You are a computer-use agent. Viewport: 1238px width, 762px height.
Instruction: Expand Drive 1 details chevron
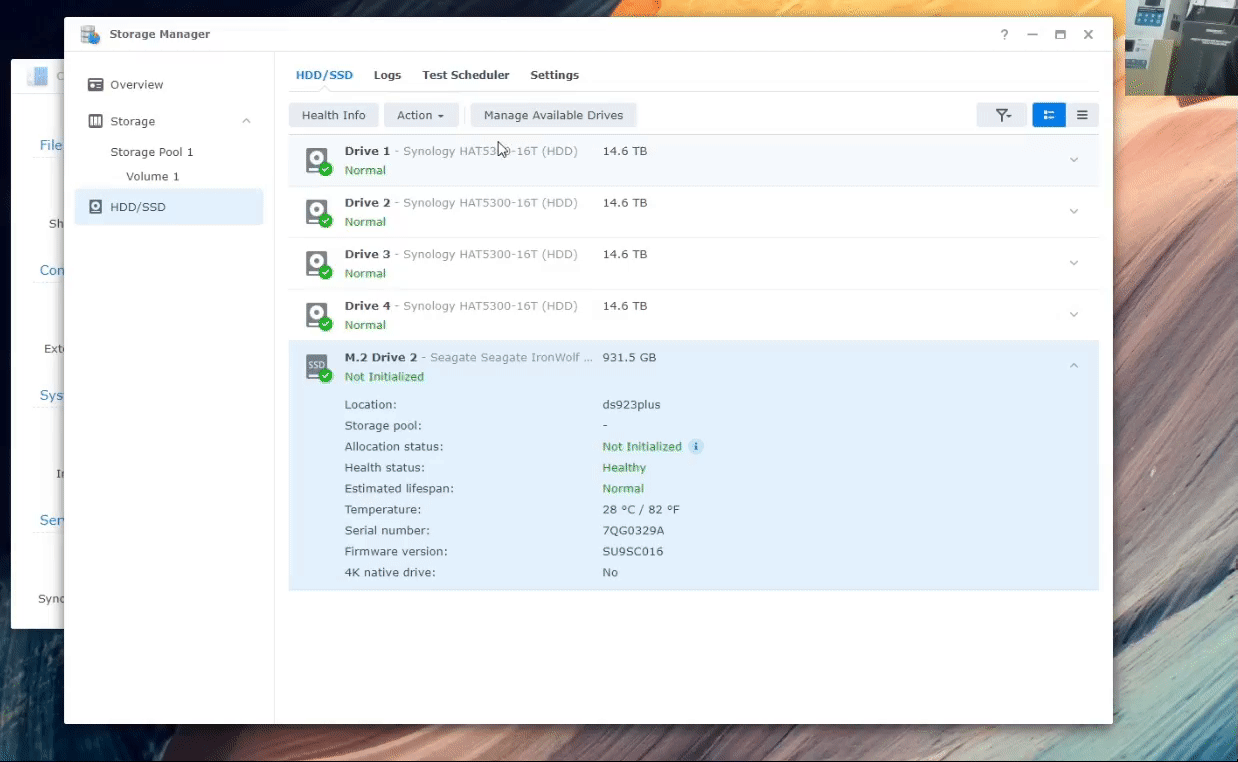tap(1074, 160)
